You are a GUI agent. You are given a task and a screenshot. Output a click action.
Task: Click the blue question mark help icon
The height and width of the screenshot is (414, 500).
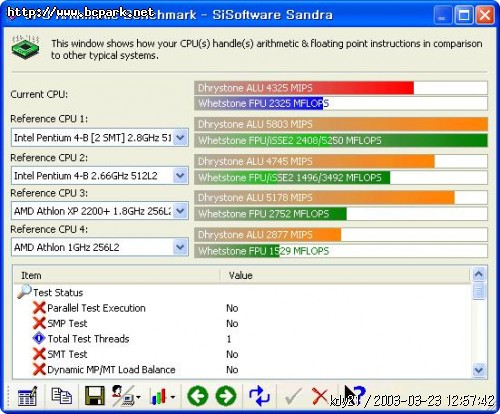click(359, 393)
